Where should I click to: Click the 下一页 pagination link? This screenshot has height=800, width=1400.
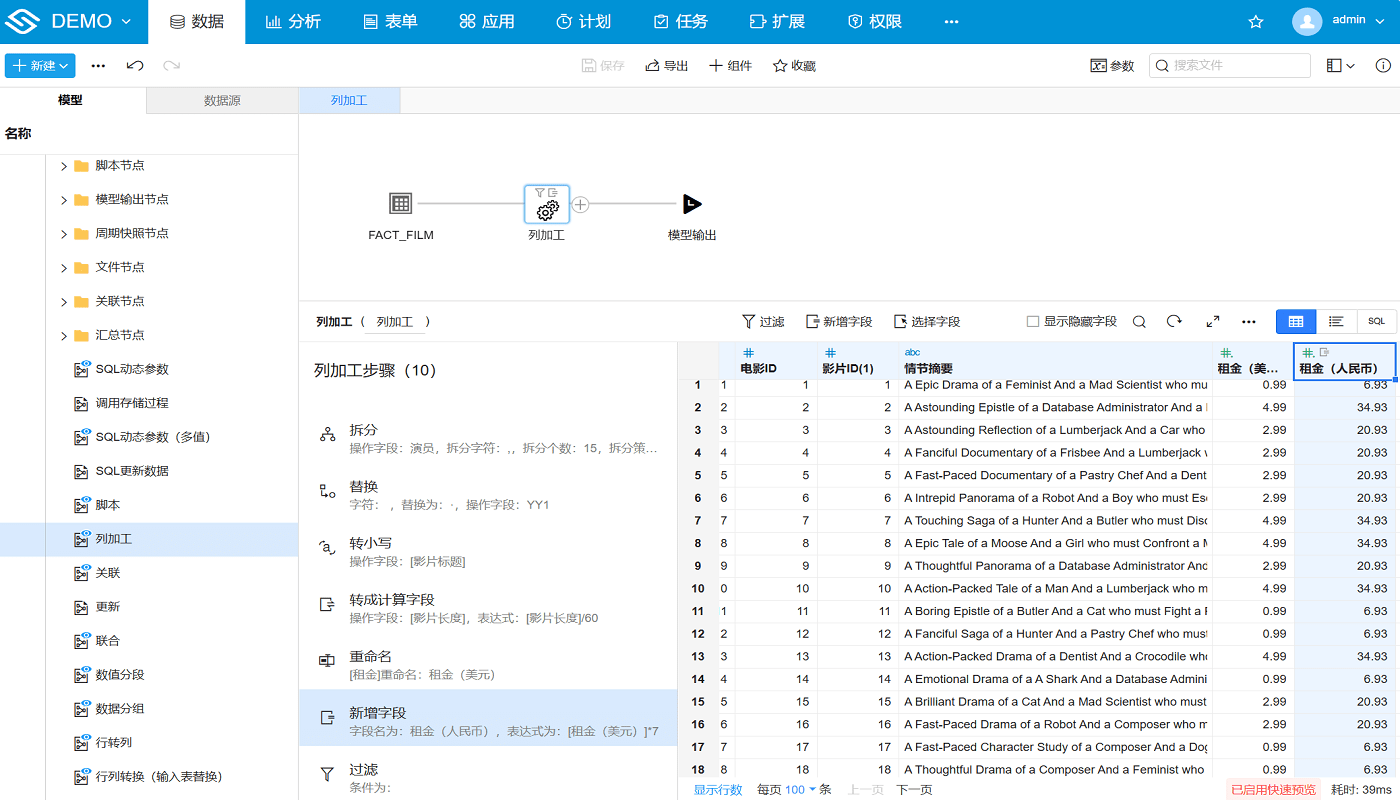coord(913,789)
